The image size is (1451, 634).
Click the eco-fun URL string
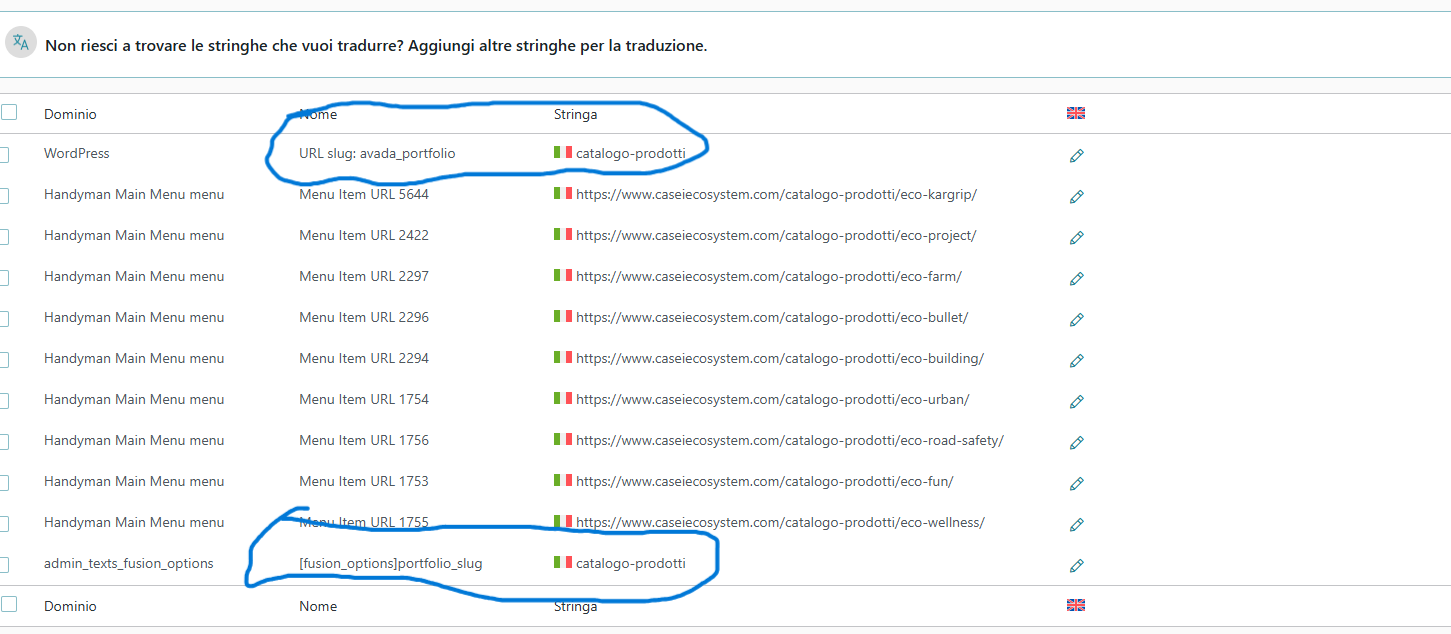coord(765,481)
